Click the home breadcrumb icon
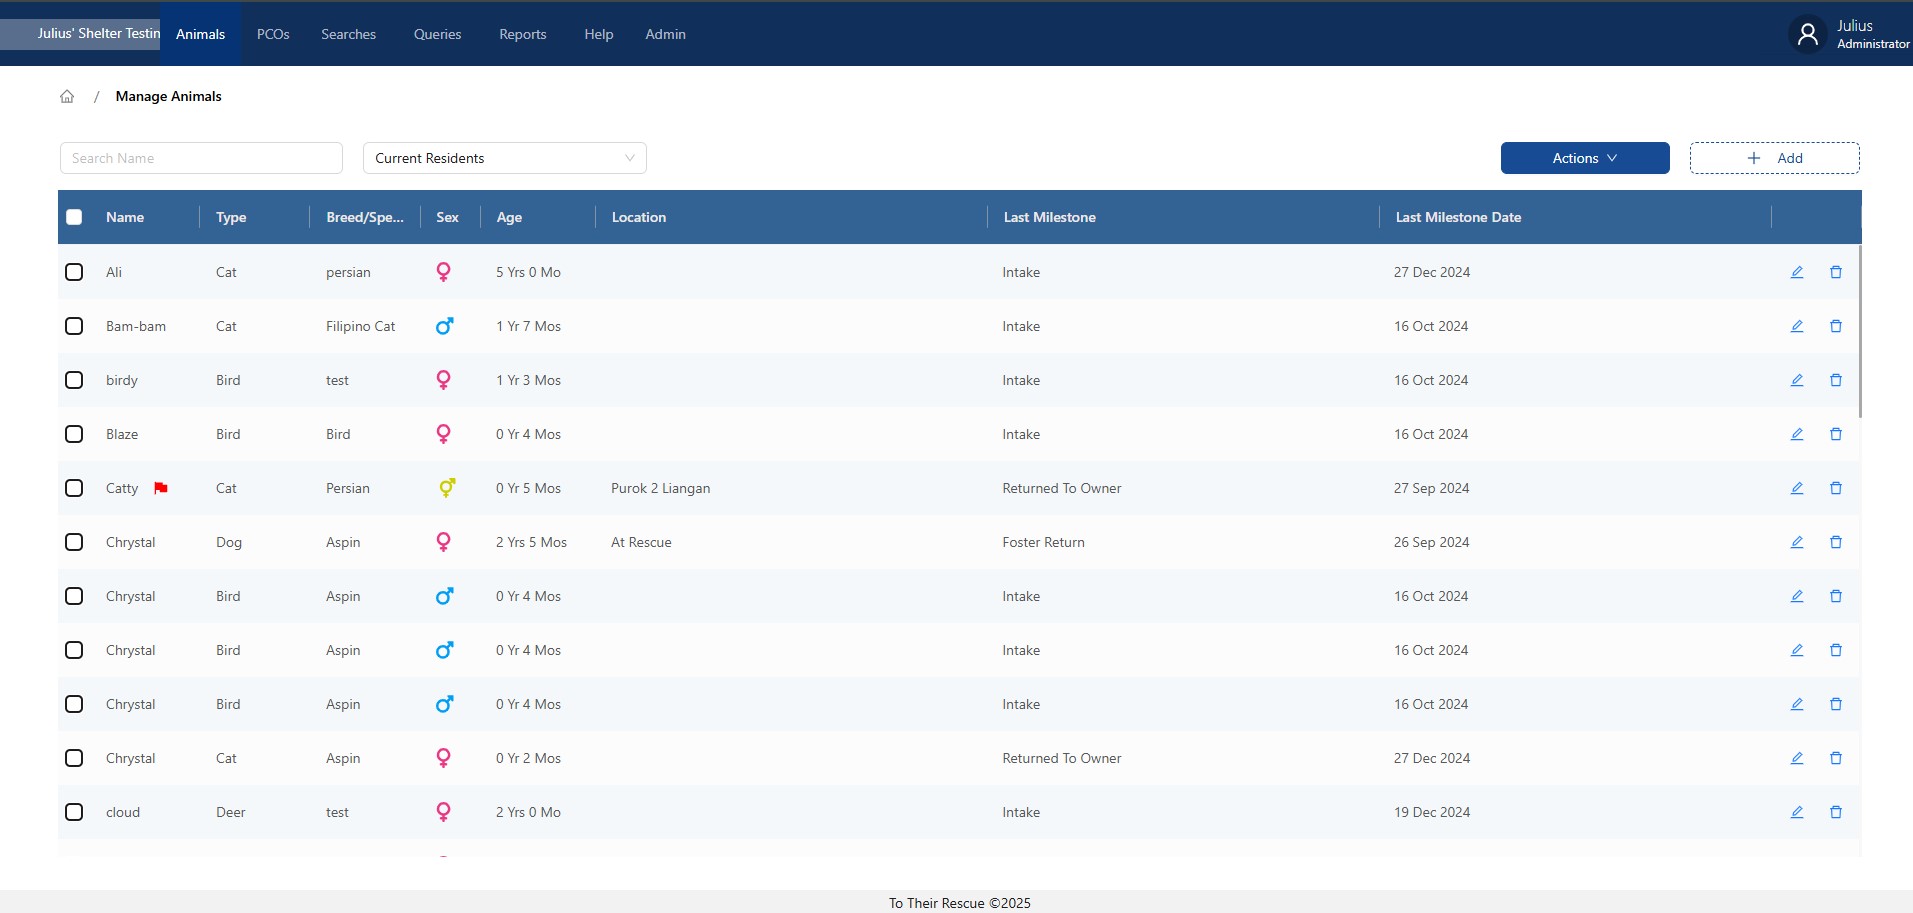Screen dimensions: 1913x913 click(x=67, y=97)
